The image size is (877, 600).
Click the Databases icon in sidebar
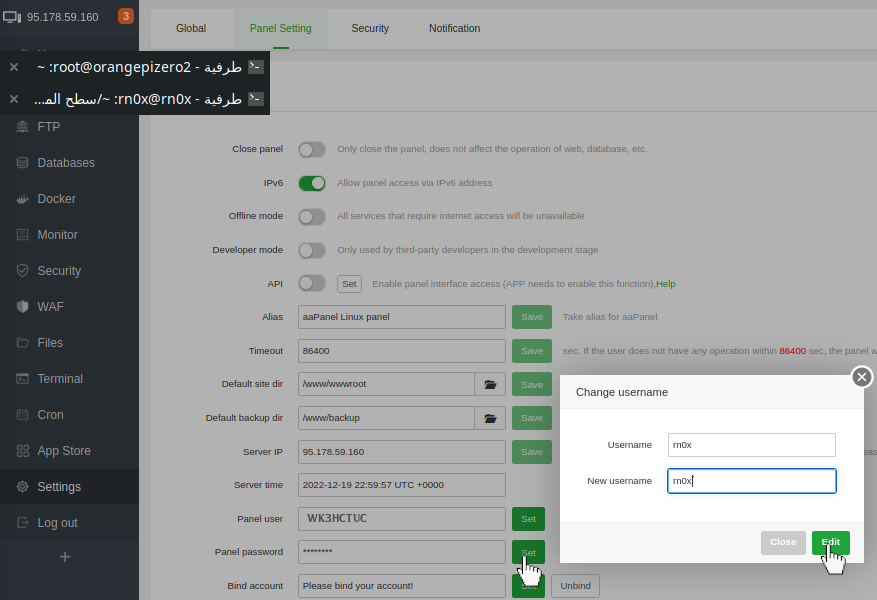click(22, 163)
